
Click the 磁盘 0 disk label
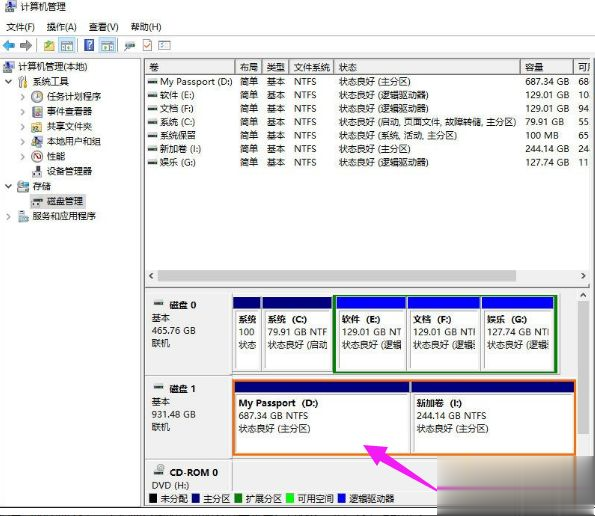coord(183,305)
